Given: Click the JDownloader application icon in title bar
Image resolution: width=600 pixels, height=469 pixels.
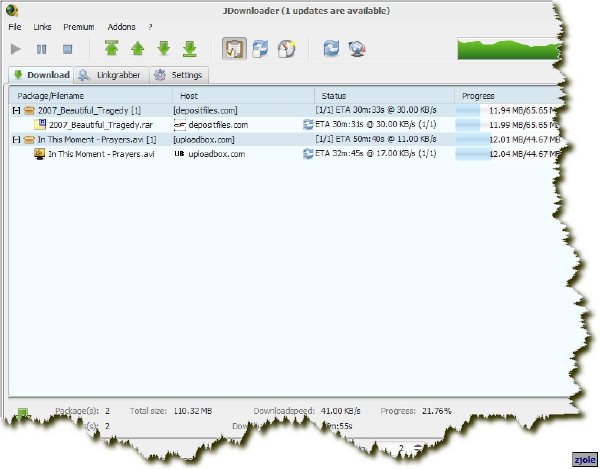Looking at the screenshot, I should 12,10.
